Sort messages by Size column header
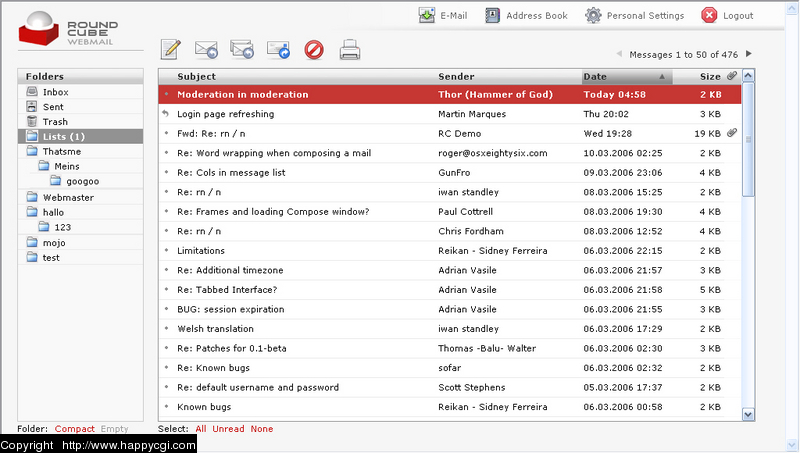This screenshot has width=800, height=453. [x=710, y=77]
